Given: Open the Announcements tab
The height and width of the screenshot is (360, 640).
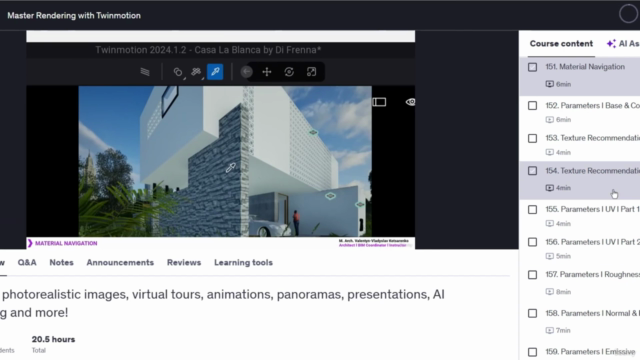Looking at the screenshot, I should pyautogui.click(x=120, y=262).
